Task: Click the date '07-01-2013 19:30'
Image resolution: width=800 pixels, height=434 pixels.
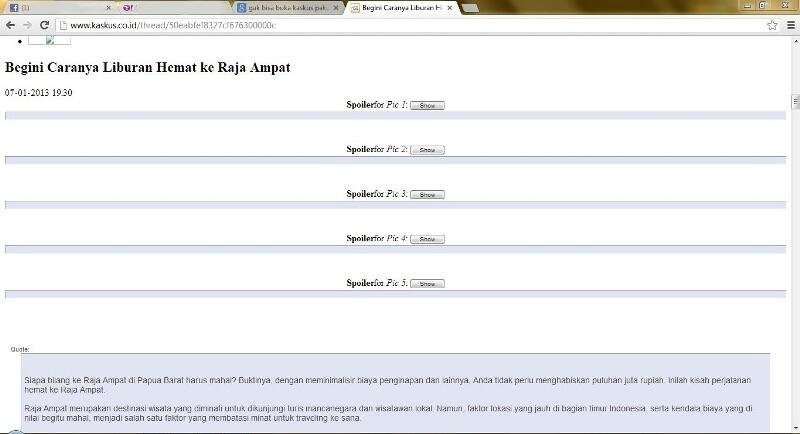Action: 39,93
